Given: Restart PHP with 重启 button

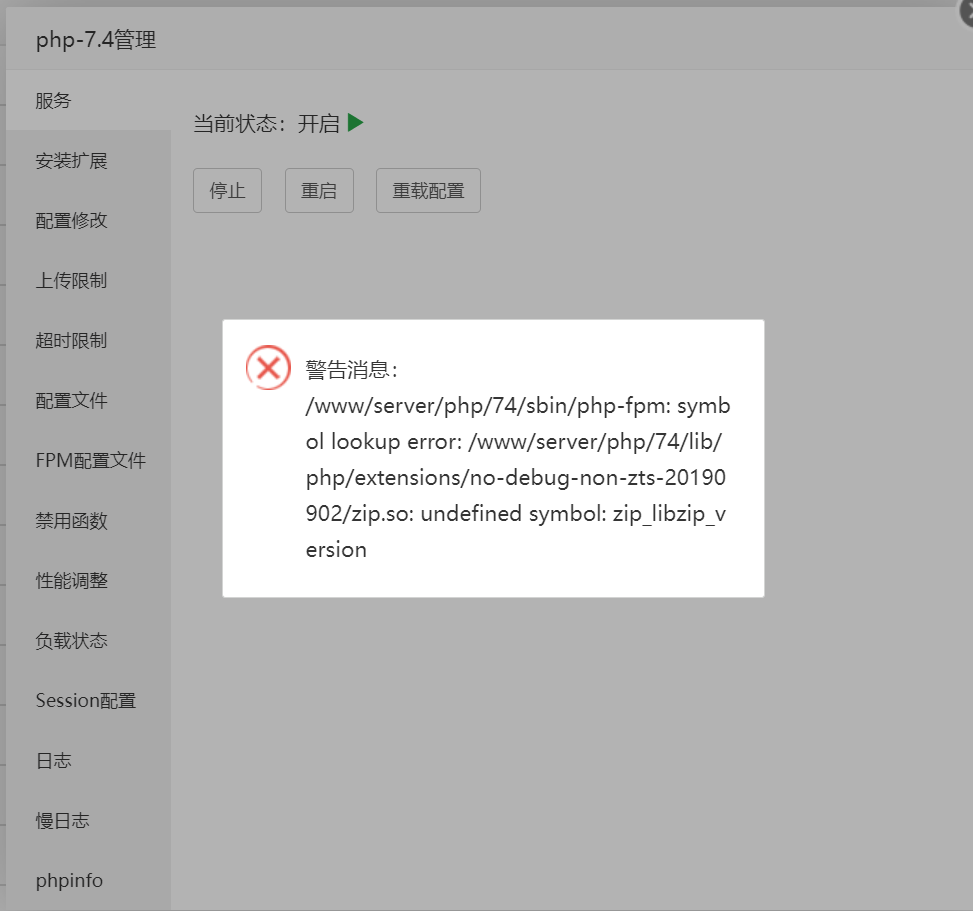Looking at the screenshot, I should click(x=319, y=191).
